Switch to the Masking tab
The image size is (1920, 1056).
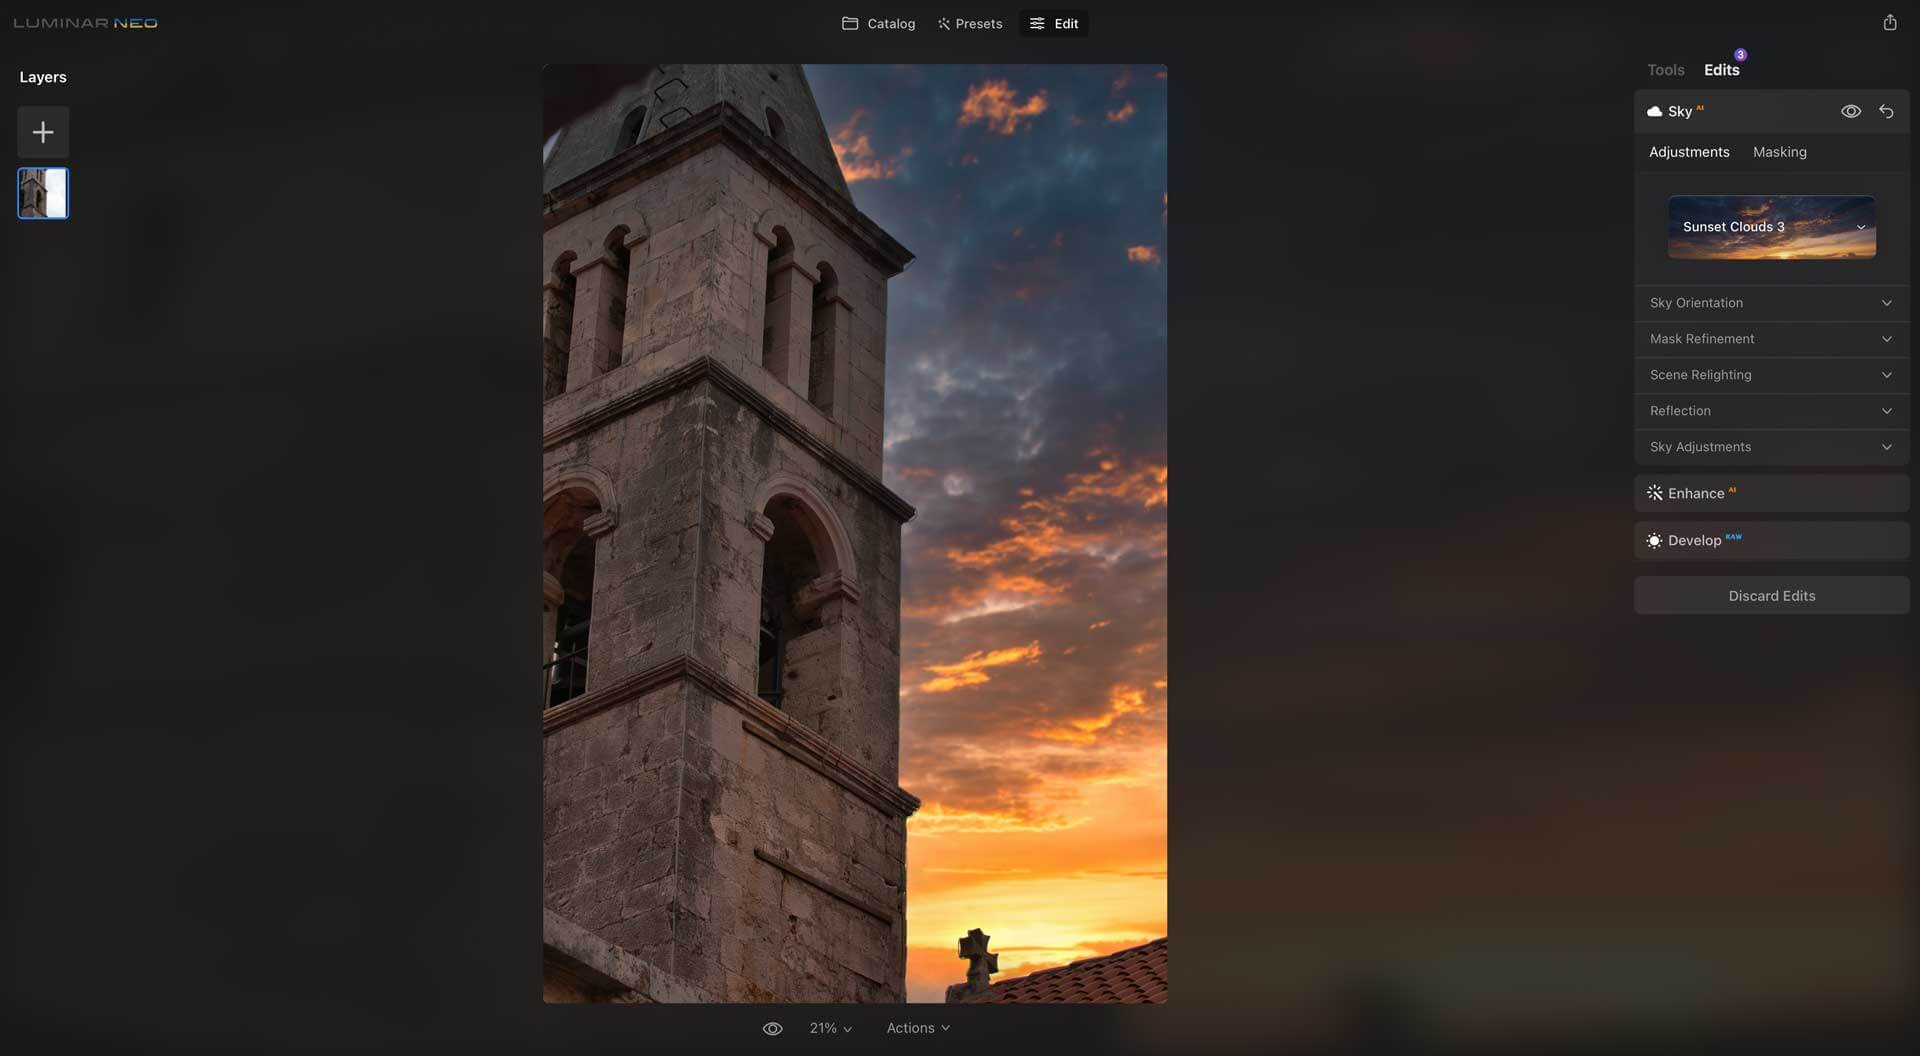pyautogui.click(x=1779, y=152)
